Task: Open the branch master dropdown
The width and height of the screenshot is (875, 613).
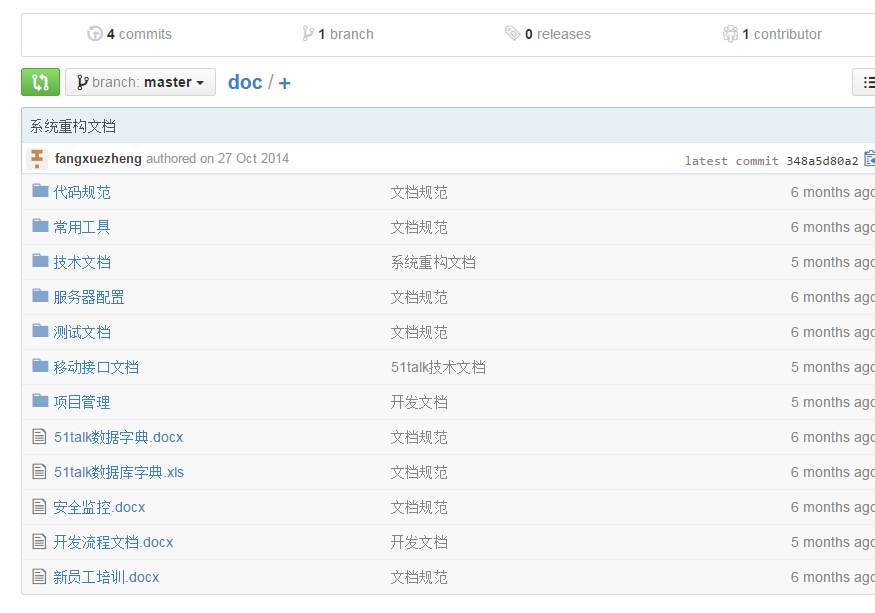Action: pyautogui.click(x=140, y=82)
